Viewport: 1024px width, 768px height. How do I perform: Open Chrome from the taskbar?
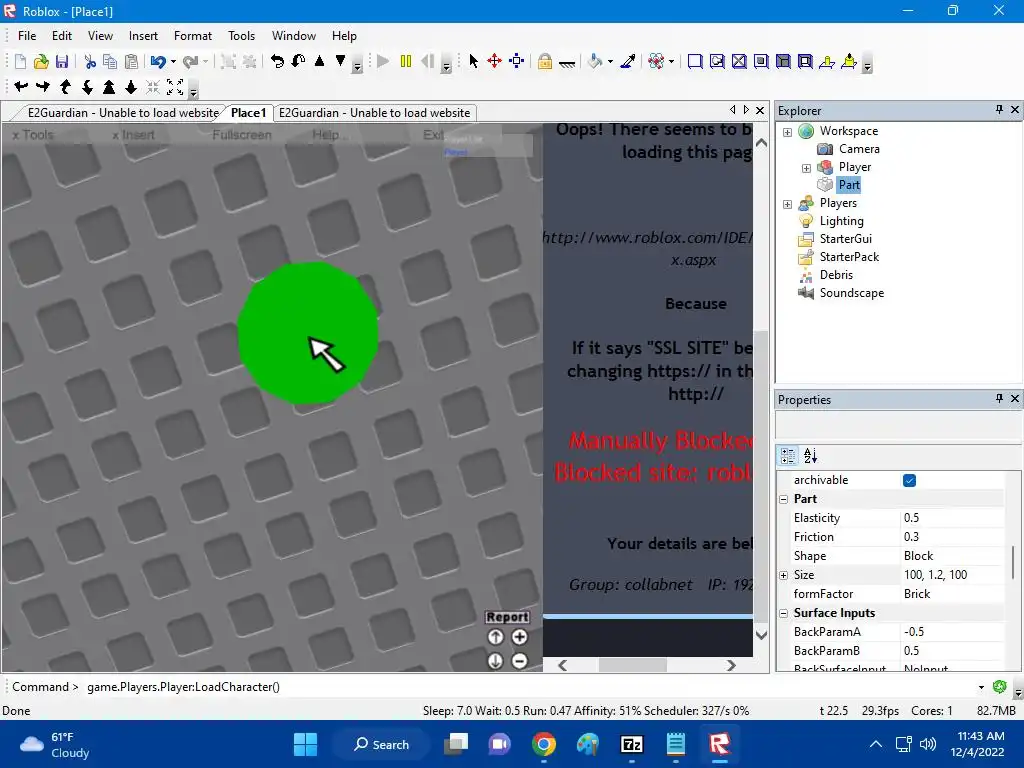pos(544,744)
